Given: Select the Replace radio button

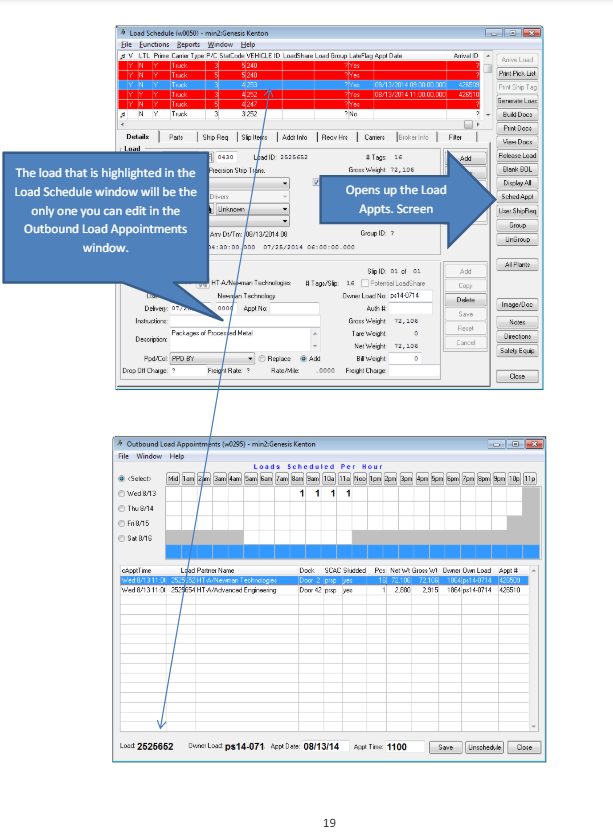Looking at the screenshot, I should 262,359.
